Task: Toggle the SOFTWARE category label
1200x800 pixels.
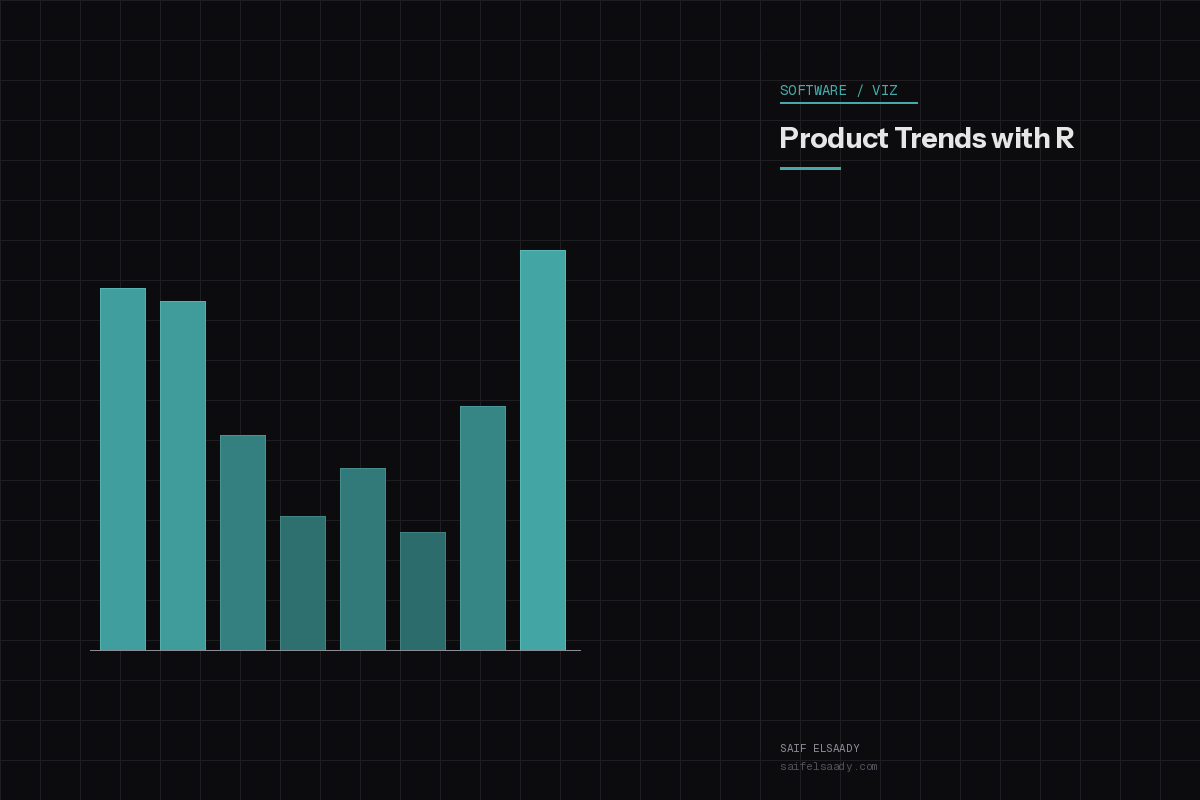Action: click(812, 90)
